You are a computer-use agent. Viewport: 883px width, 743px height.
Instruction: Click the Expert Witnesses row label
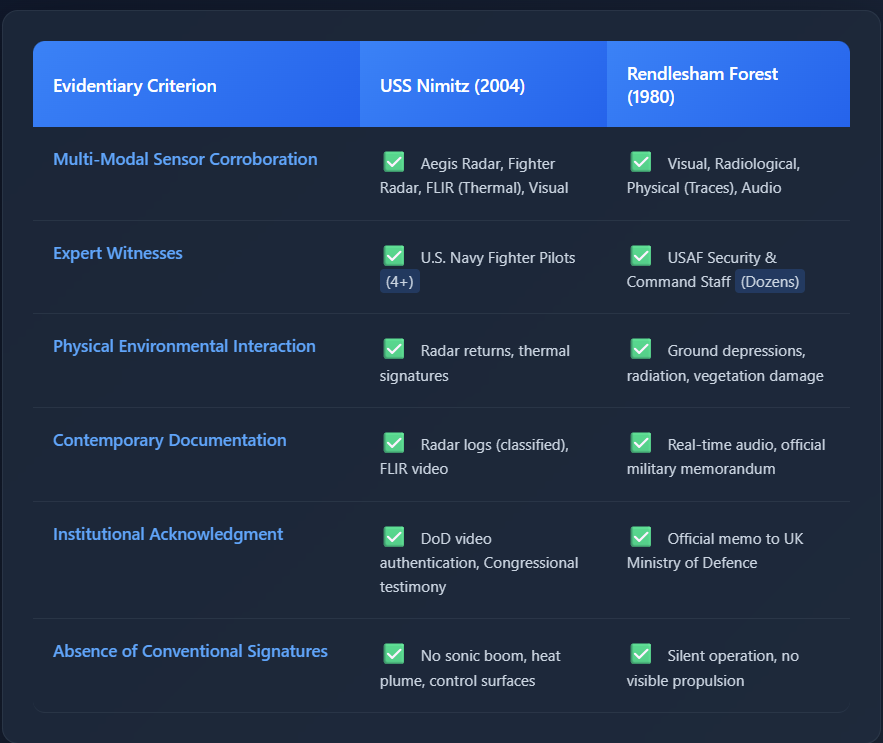pyautogui.click(x=118, y=253)
